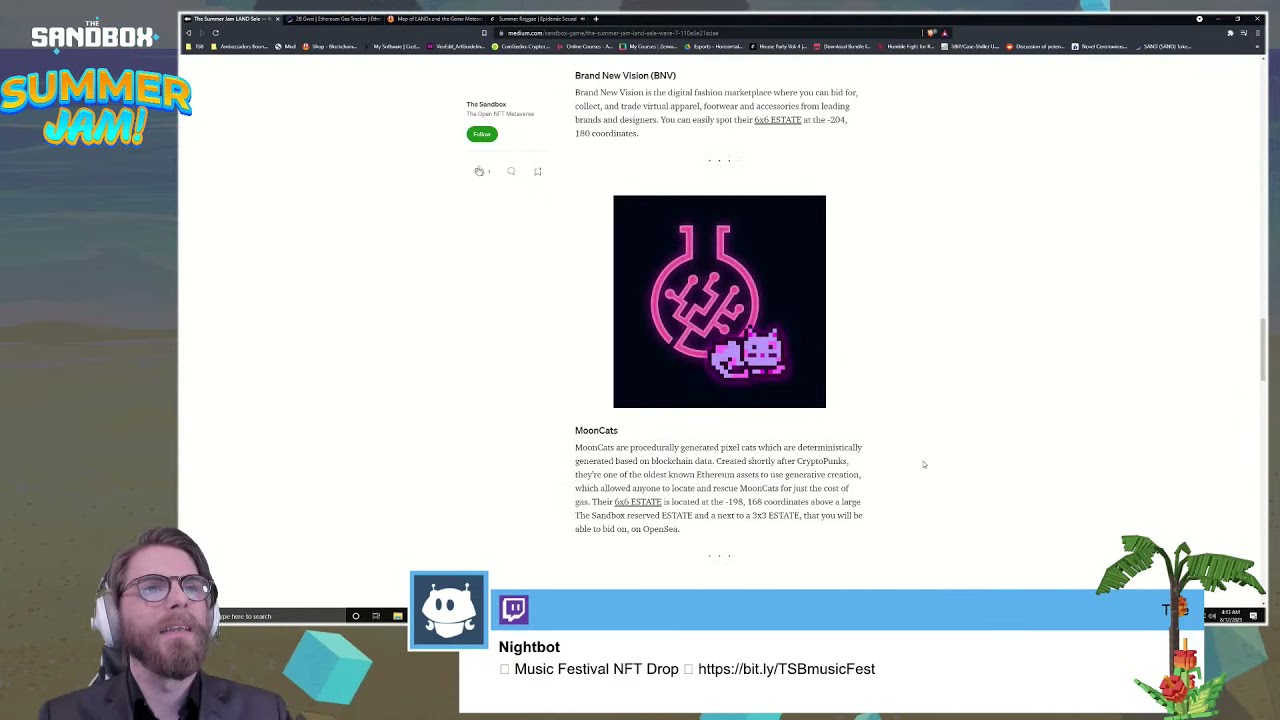Viewport: 1280px width, 720px height.
Task: Bookmark this page via the address bar bookmark icon
Action: click(x=484, y=33)
